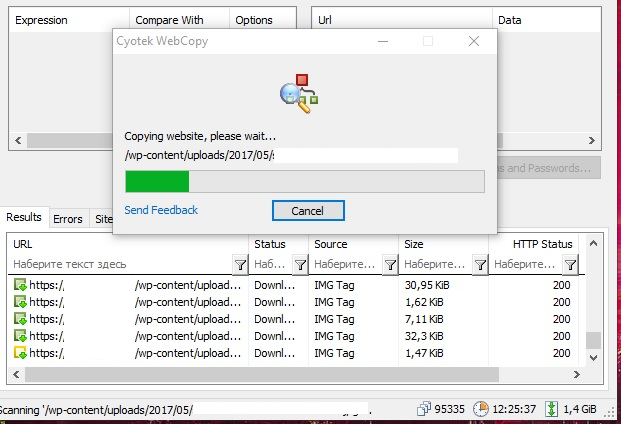The height and width of the screenshot is (424, 621).
Task: Click the scroll-left arrow of the Expression list
Action: click(x=18, y=141)
